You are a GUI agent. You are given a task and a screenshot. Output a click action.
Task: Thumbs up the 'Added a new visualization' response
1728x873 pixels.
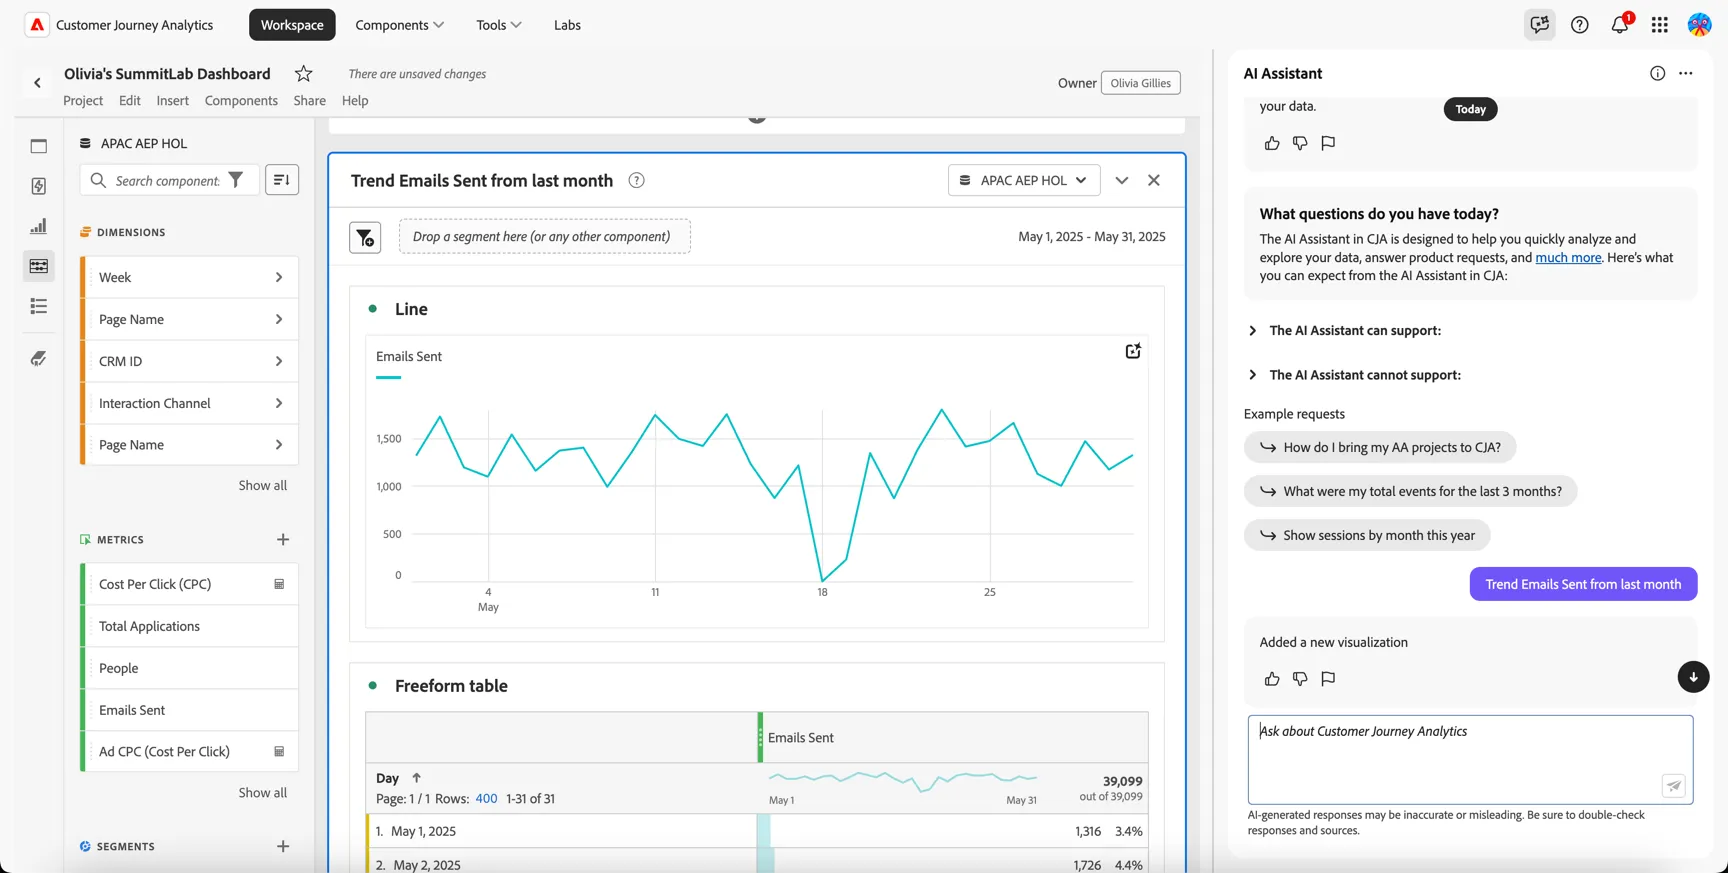(x=1272, y=679)
